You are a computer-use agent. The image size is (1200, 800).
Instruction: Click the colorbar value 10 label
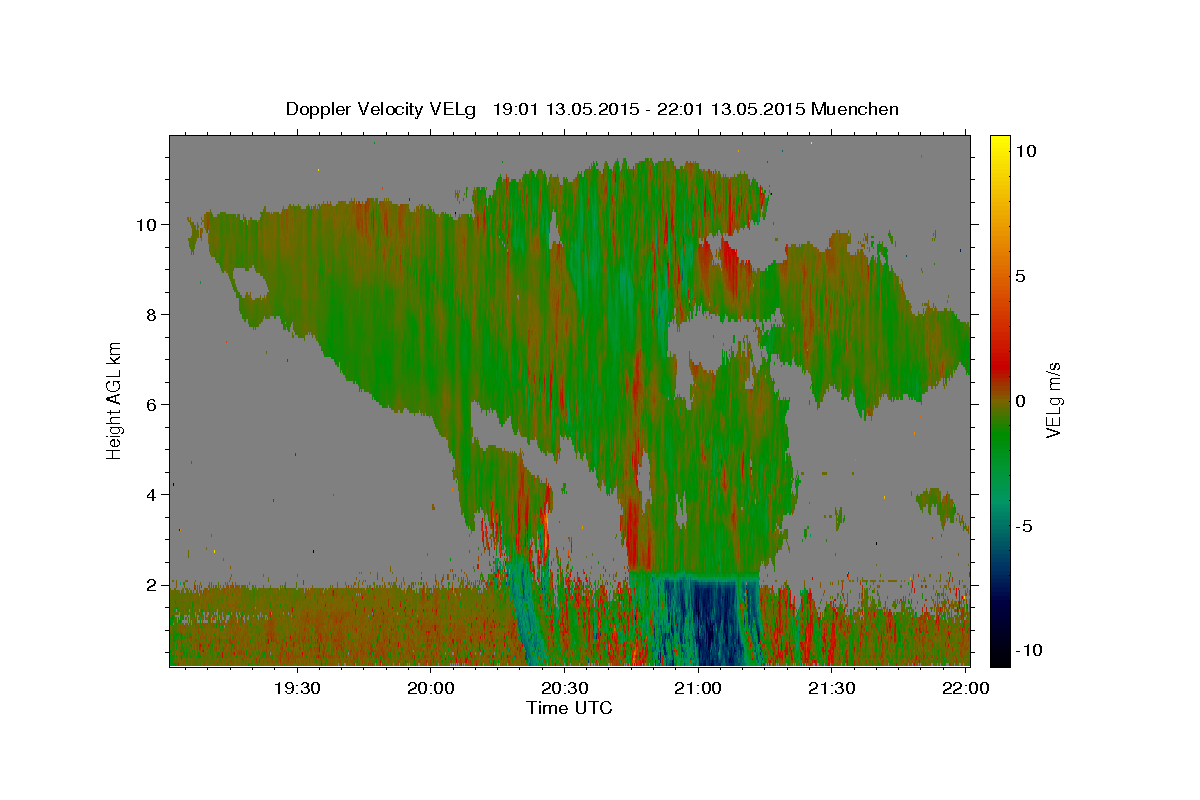pos(1026,151)
